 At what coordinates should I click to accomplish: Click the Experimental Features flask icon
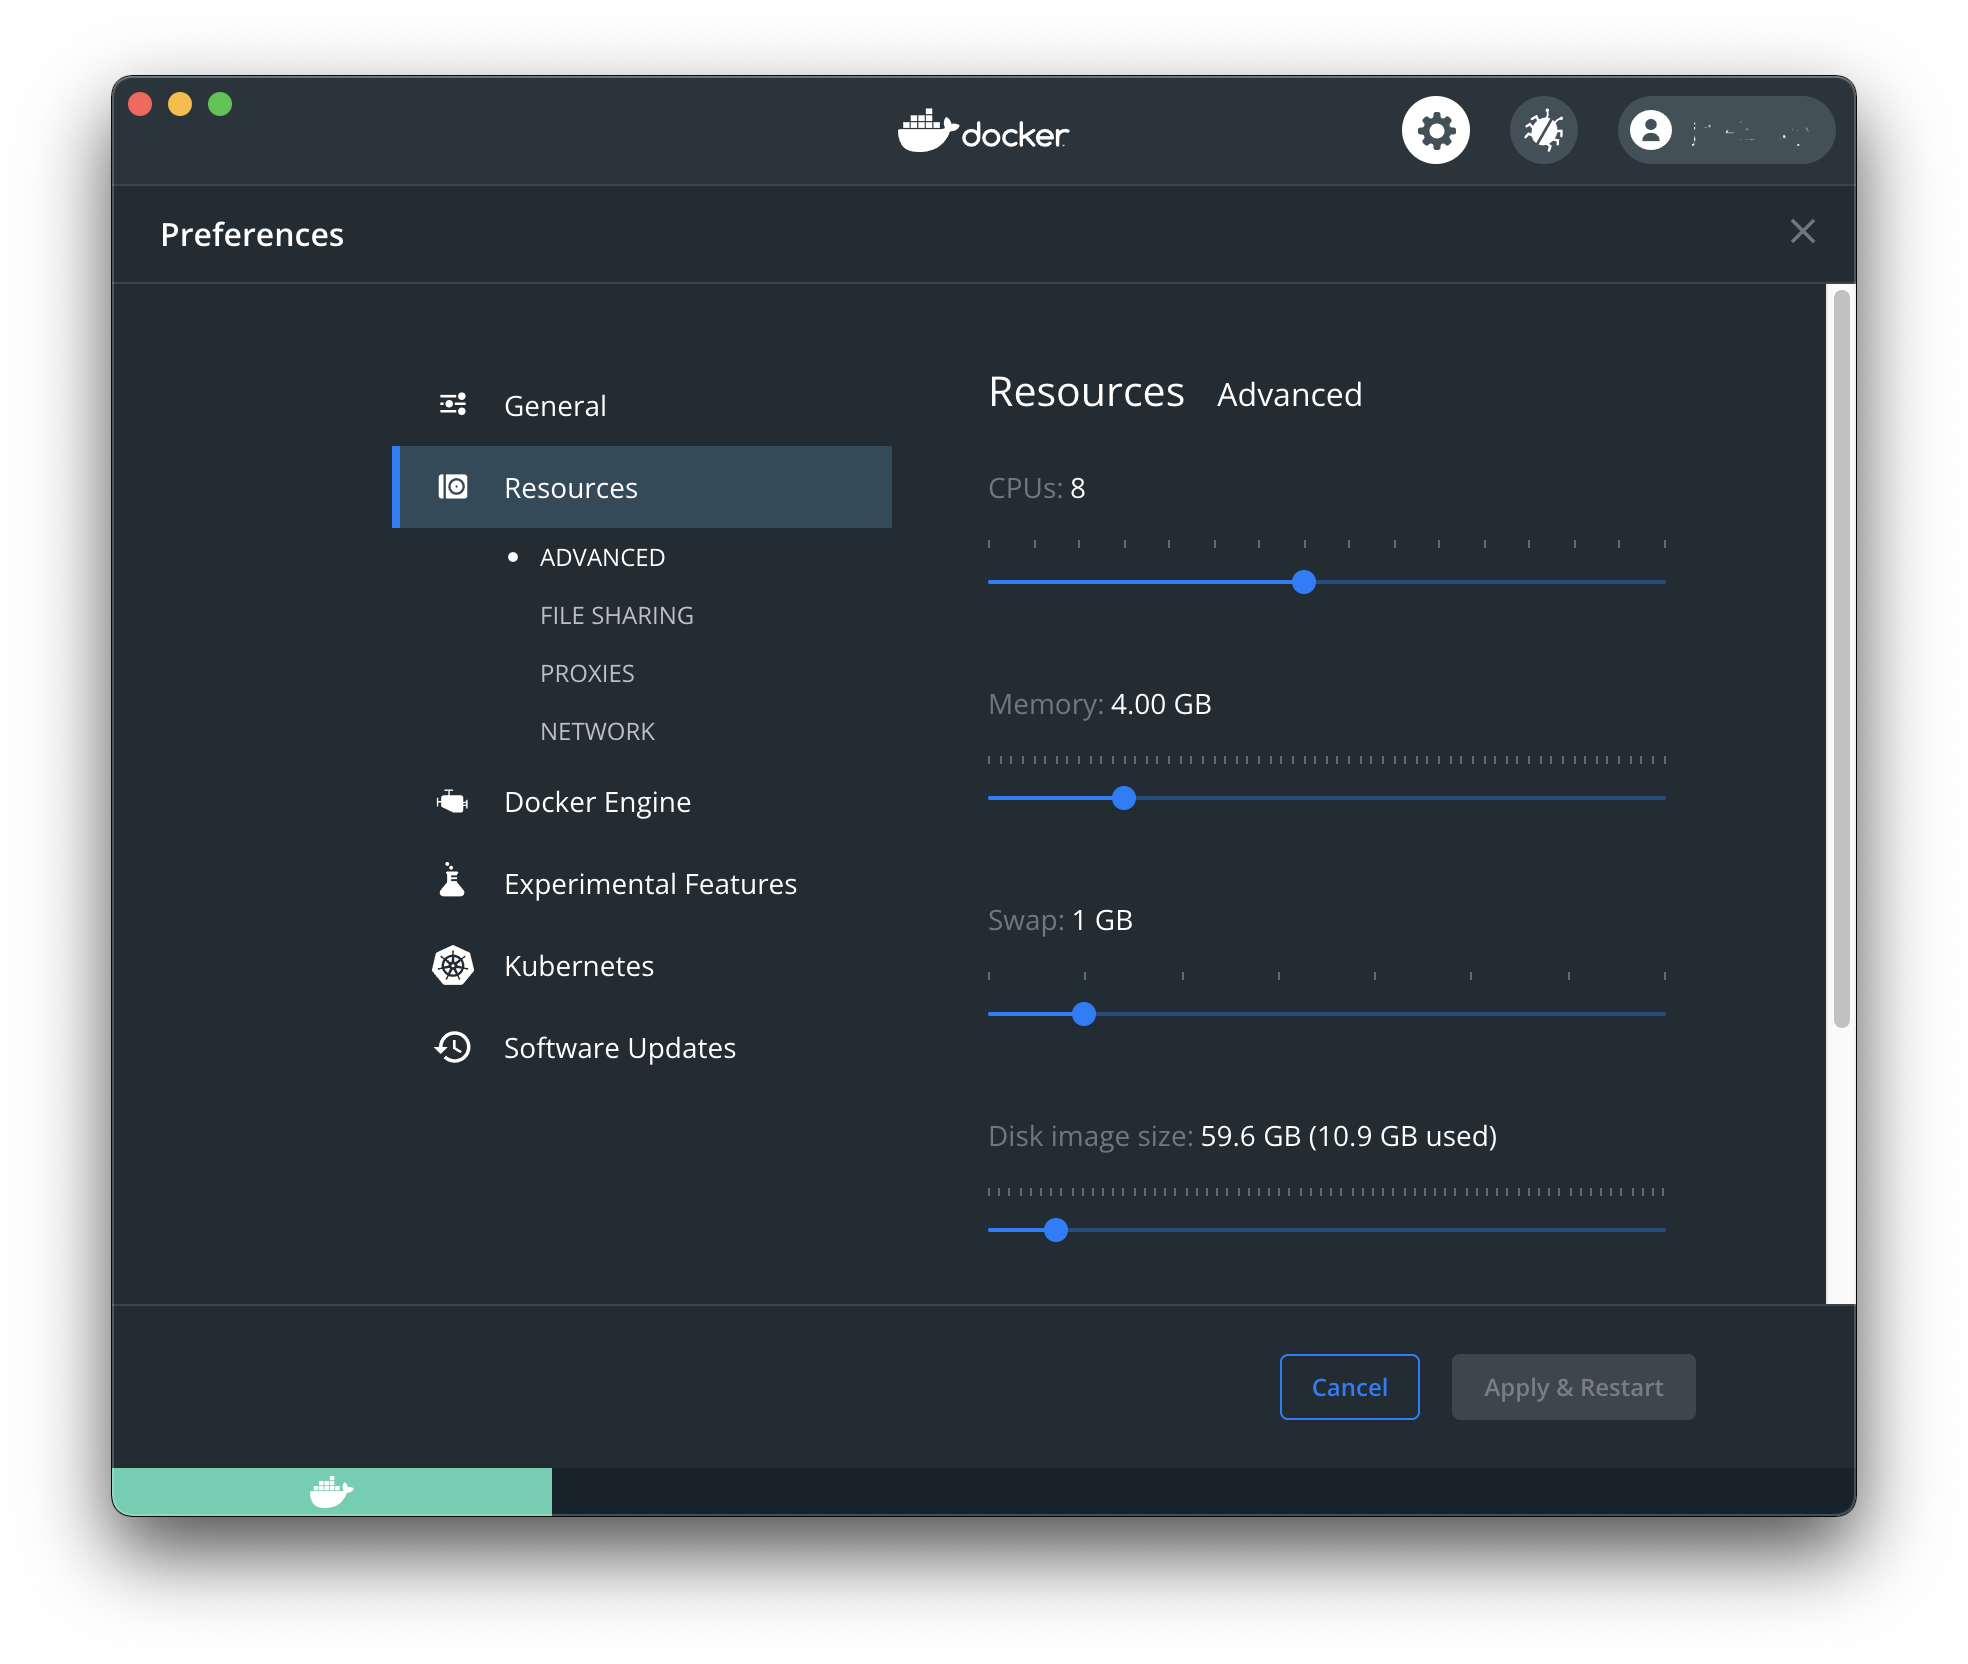[x=452, y=882]
